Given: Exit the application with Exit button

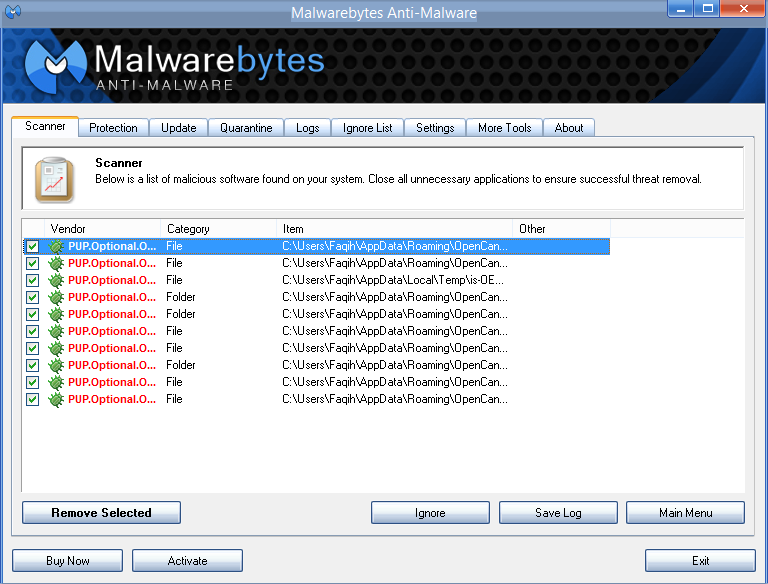Looking at the screenshot, I should 700,560.
